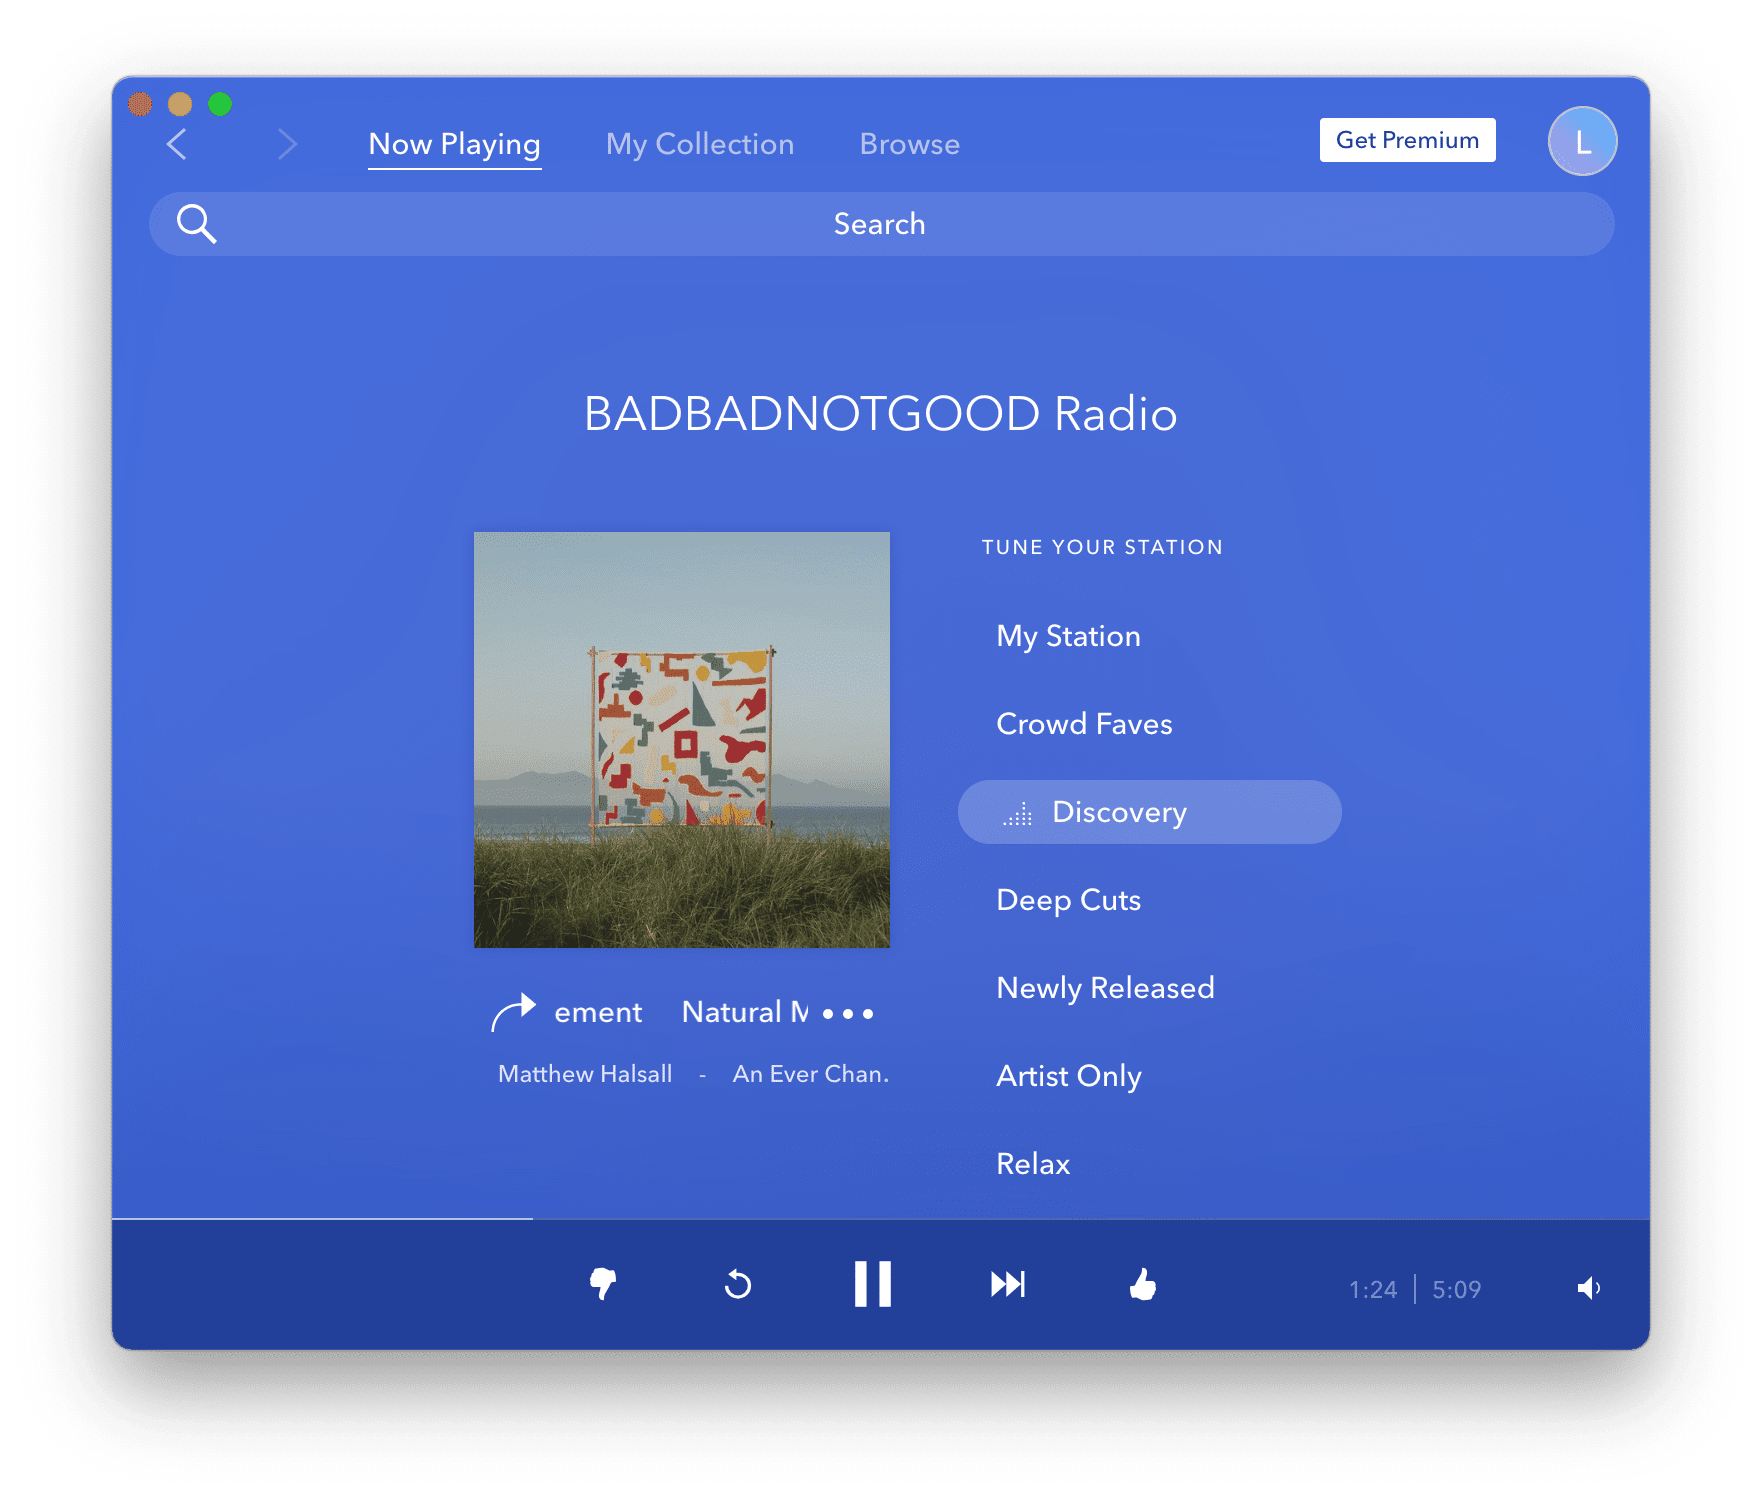Switch to the Now Playing tab
This screenshot has width=1762, height=1498.
coord(455,145)
